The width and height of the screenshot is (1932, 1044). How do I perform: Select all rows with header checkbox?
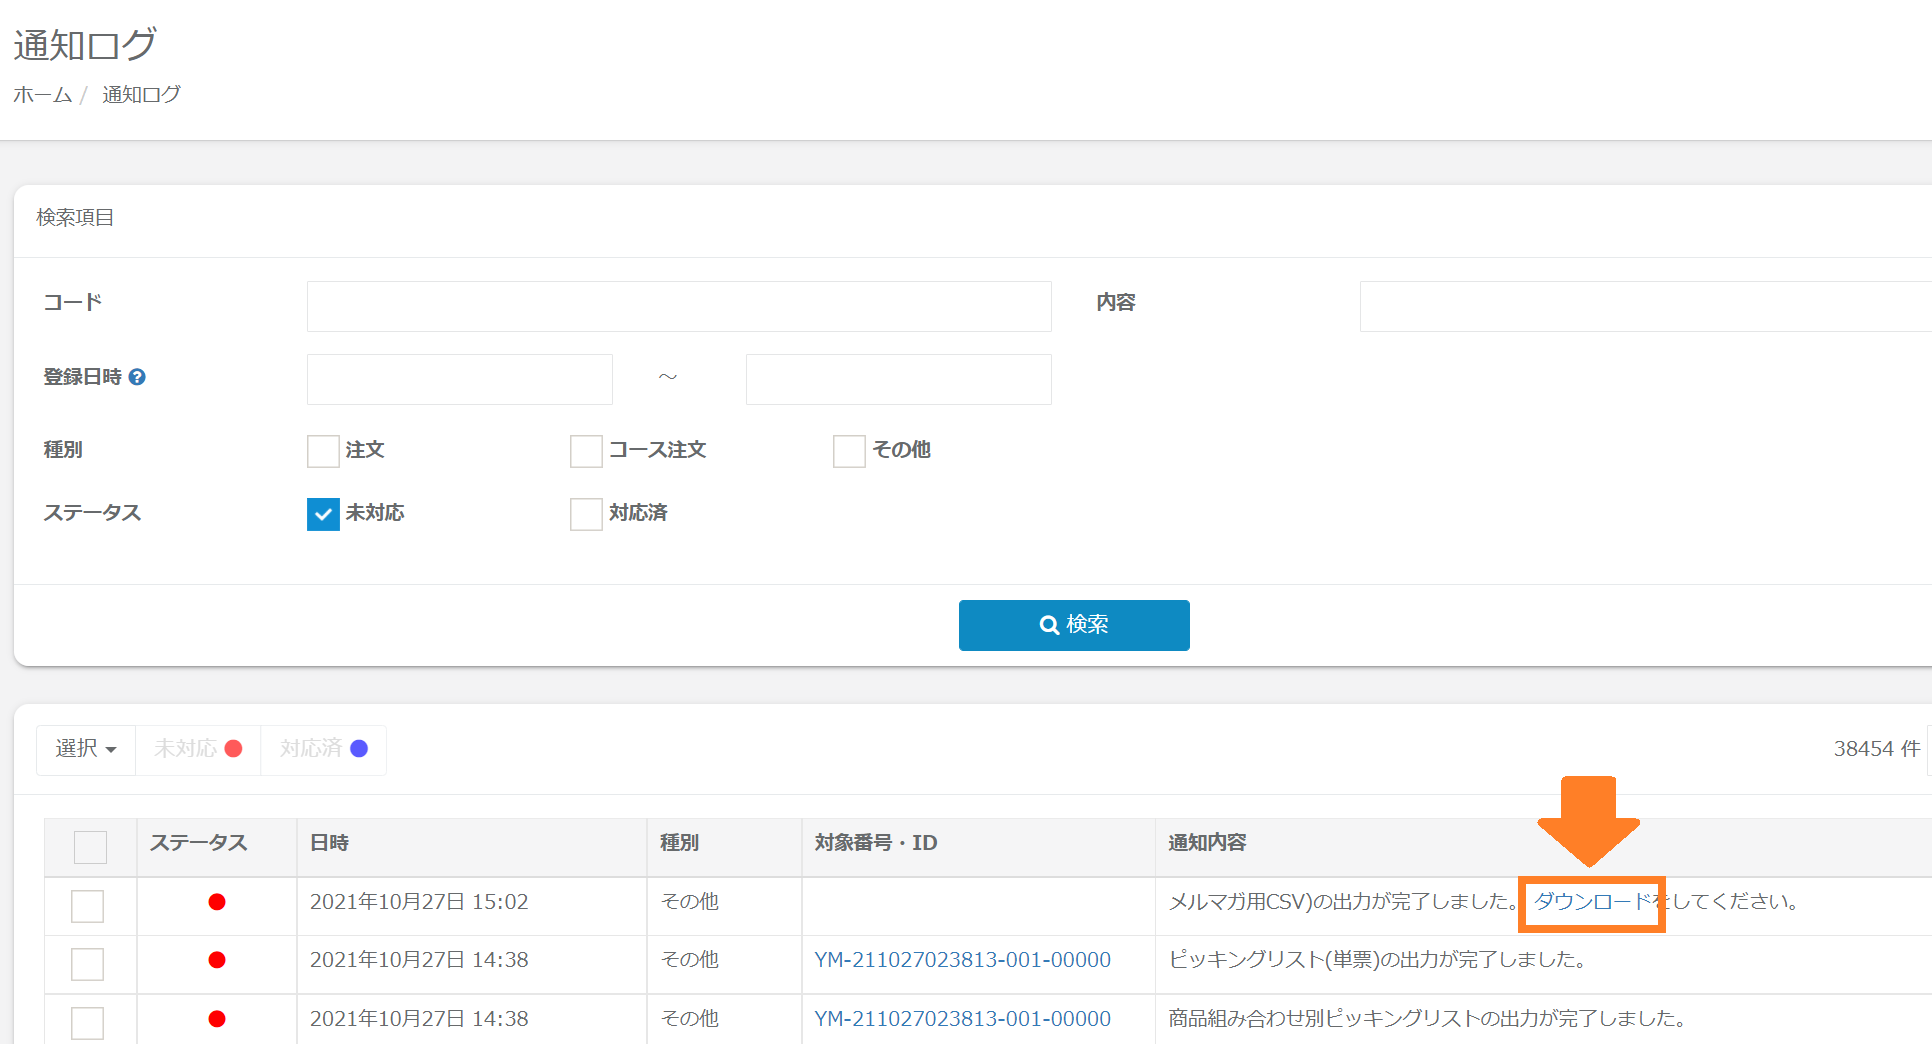click(90, 847)
